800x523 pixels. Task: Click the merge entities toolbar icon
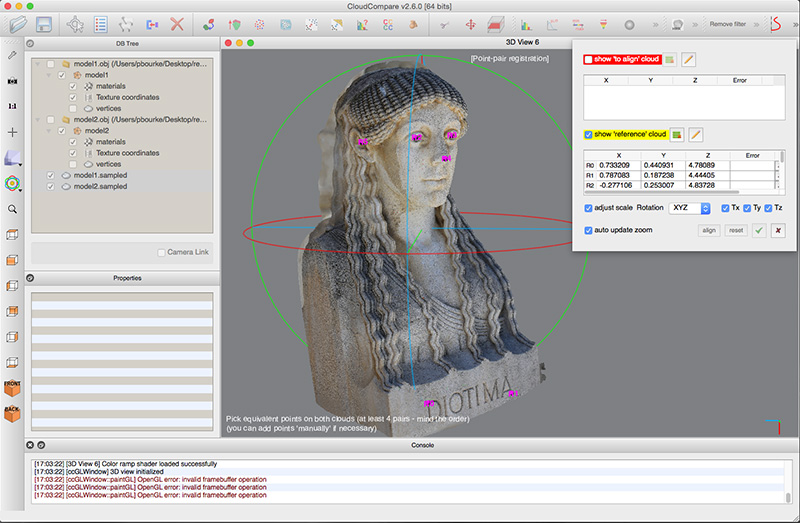[152, 24]
